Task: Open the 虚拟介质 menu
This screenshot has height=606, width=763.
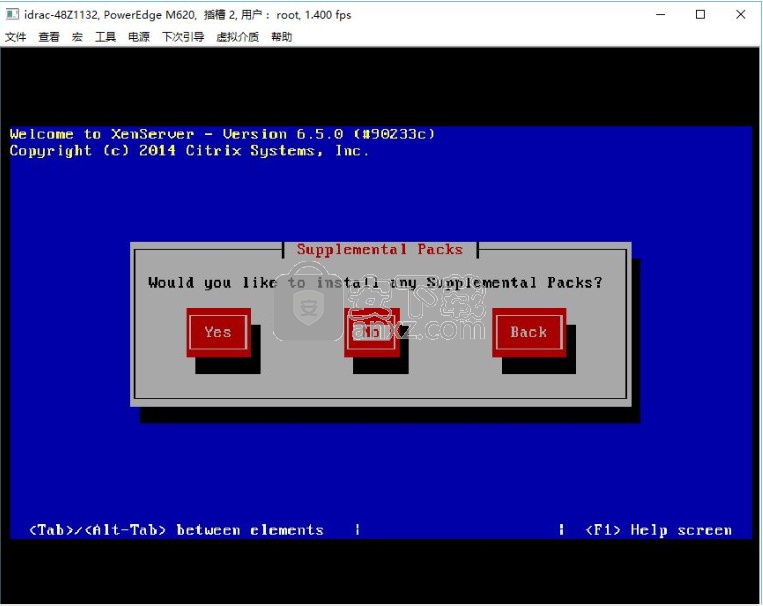Action: [x=237, y=37]
